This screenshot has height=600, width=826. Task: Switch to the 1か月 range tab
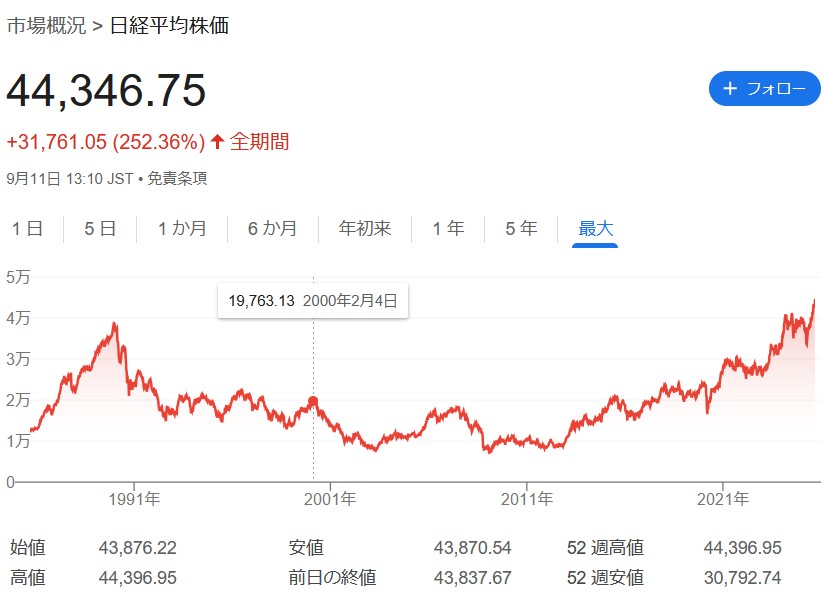pyautogui.click(x=182, y=229)
